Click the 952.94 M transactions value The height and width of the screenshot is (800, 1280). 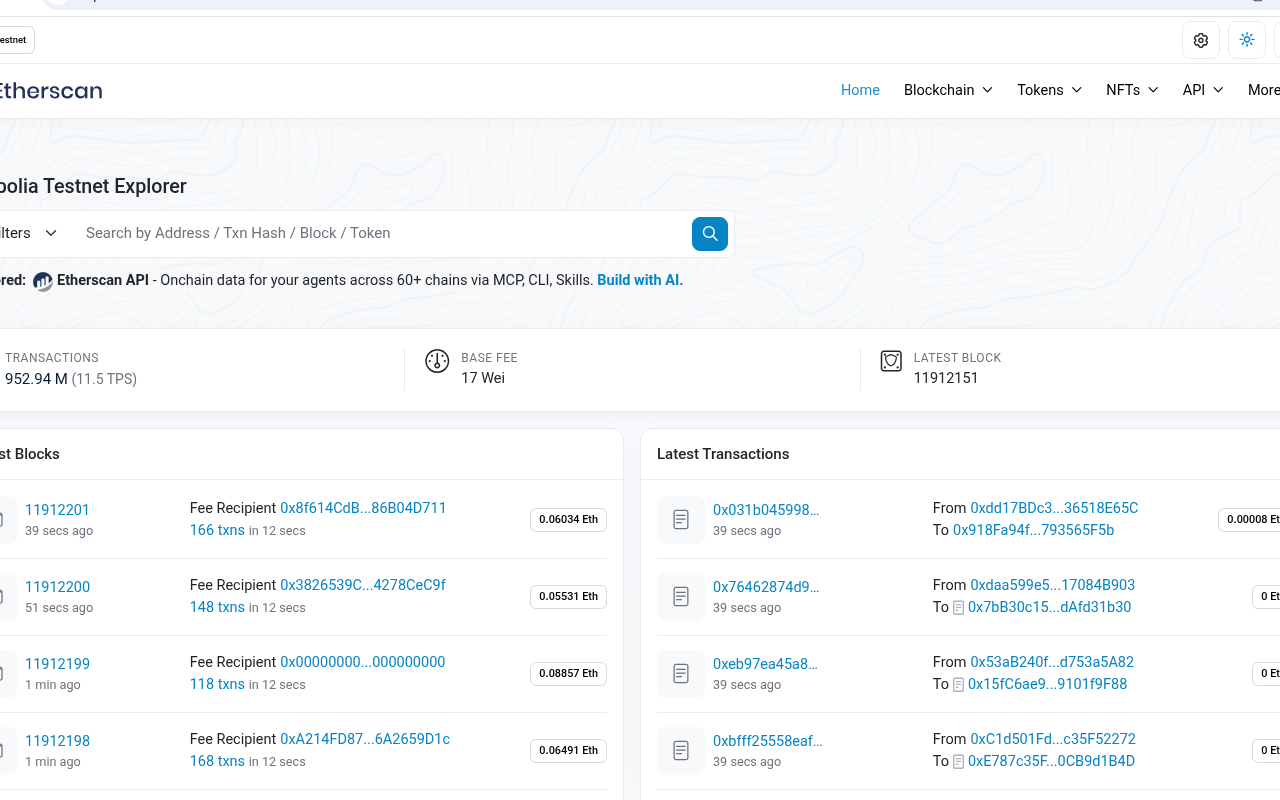coord(36,379)
